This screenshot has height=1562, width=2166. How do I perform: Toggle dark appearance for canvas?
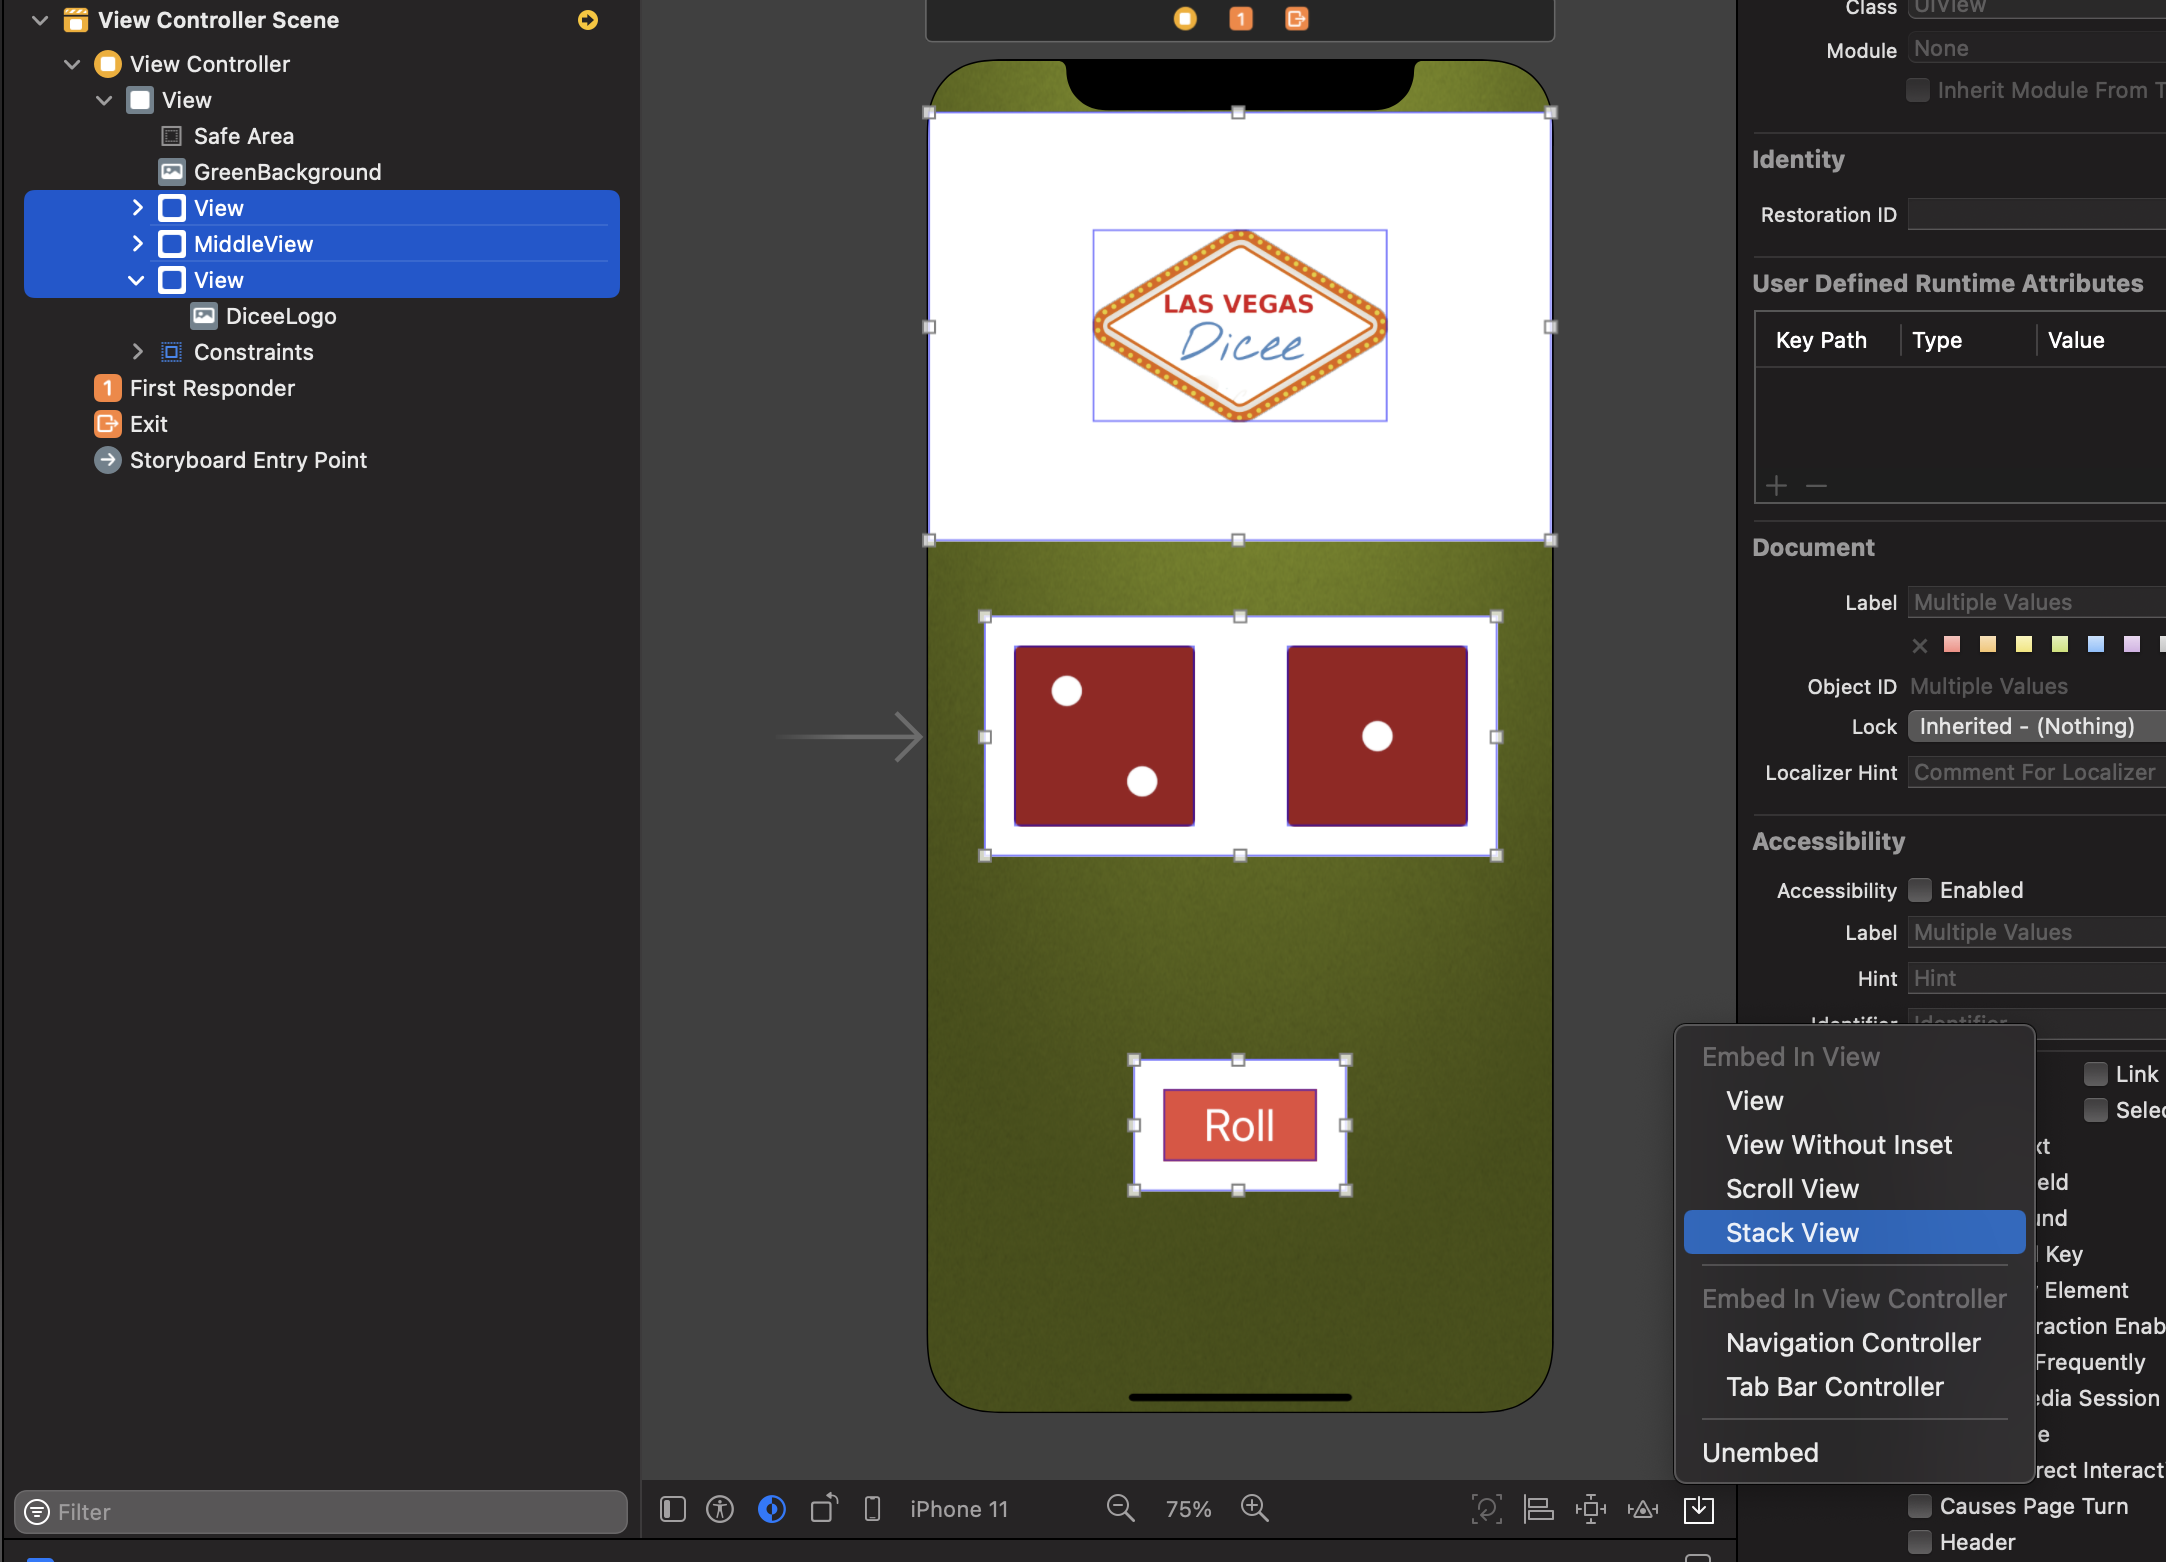click(771, 1509)
